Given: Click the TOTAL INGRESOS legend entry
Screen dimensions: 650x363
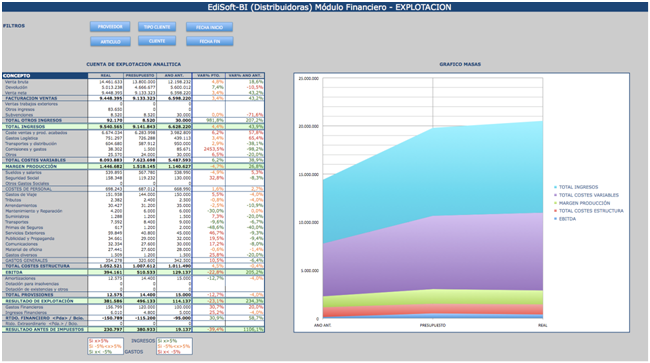Looking at the screenshot, I should click(x=576, y=187).
